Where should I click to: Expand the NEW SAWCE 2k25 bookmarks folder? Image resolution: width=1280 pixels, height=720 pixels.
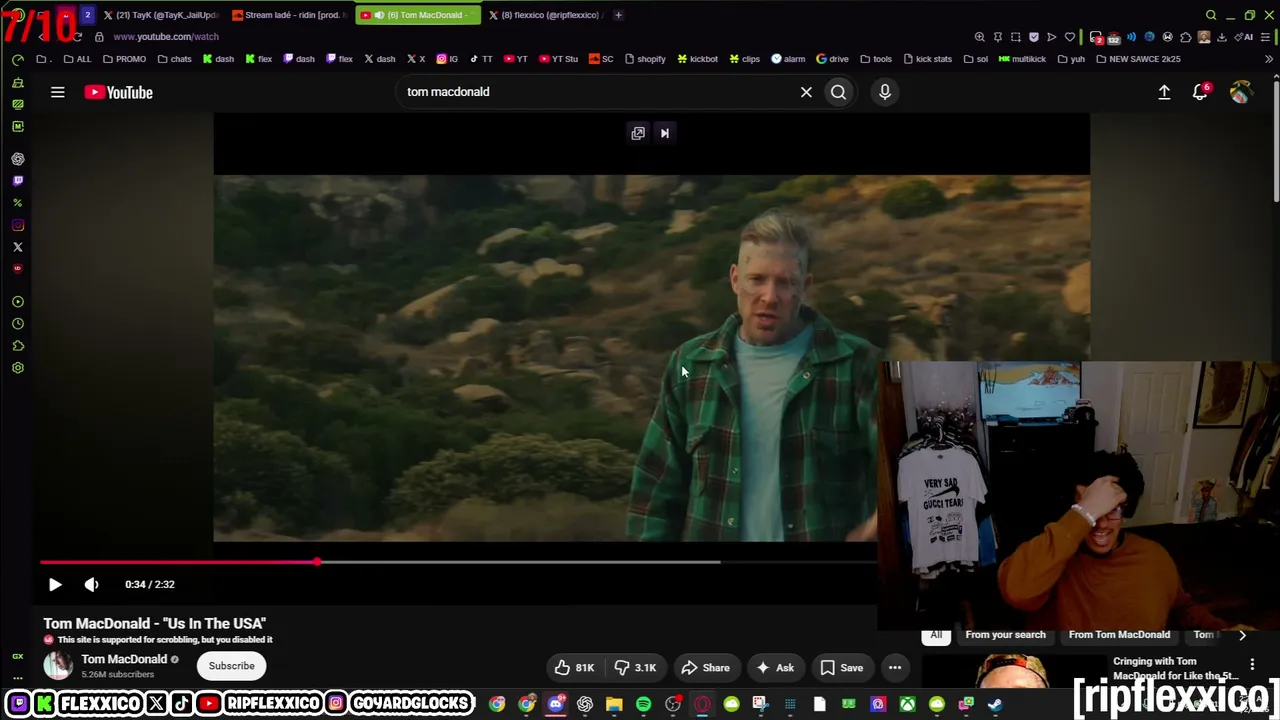[x=1138, y=59]
